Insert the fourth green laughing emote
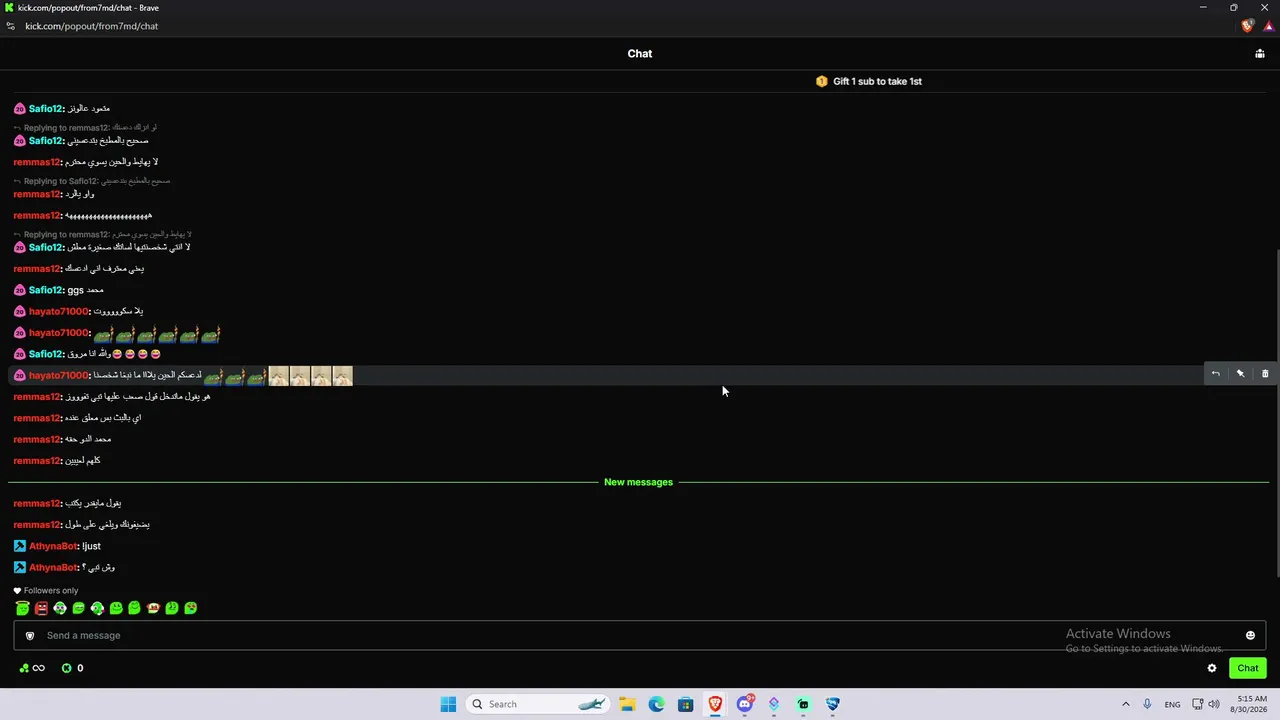This screenshot has height=720, width=1280. click(78, 608)
